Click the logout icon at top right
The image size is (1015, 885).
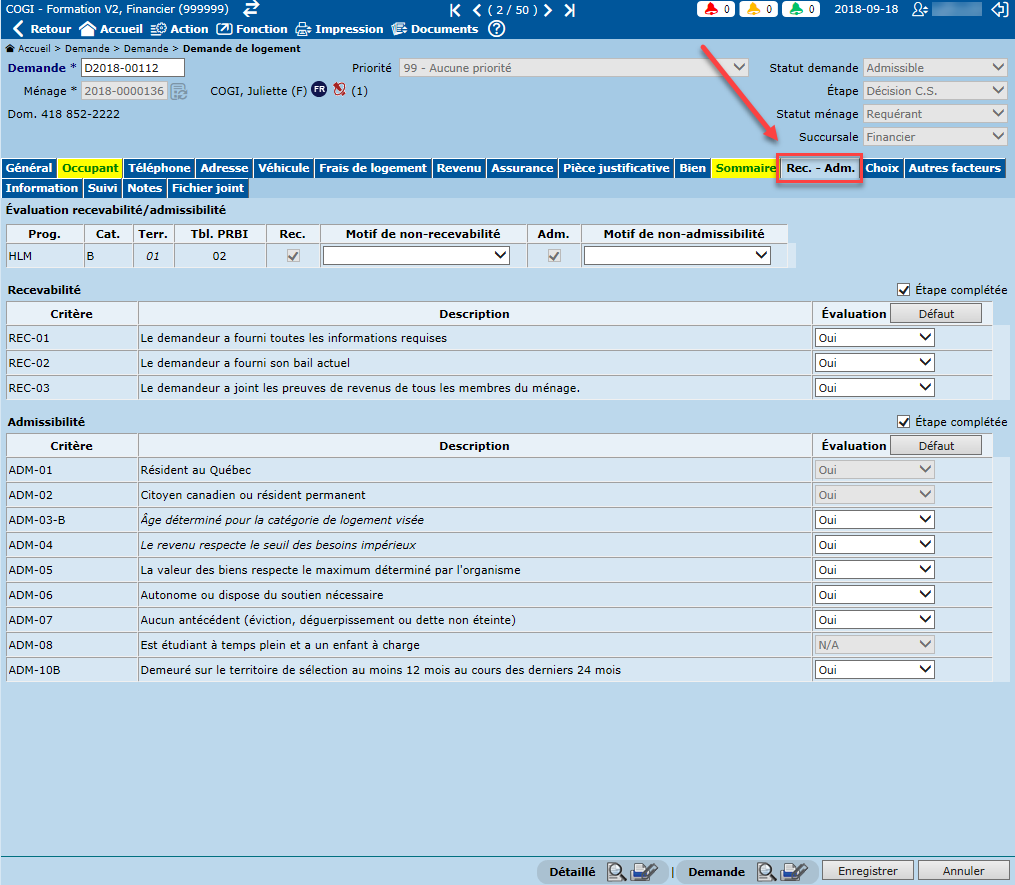pos(998,10)
